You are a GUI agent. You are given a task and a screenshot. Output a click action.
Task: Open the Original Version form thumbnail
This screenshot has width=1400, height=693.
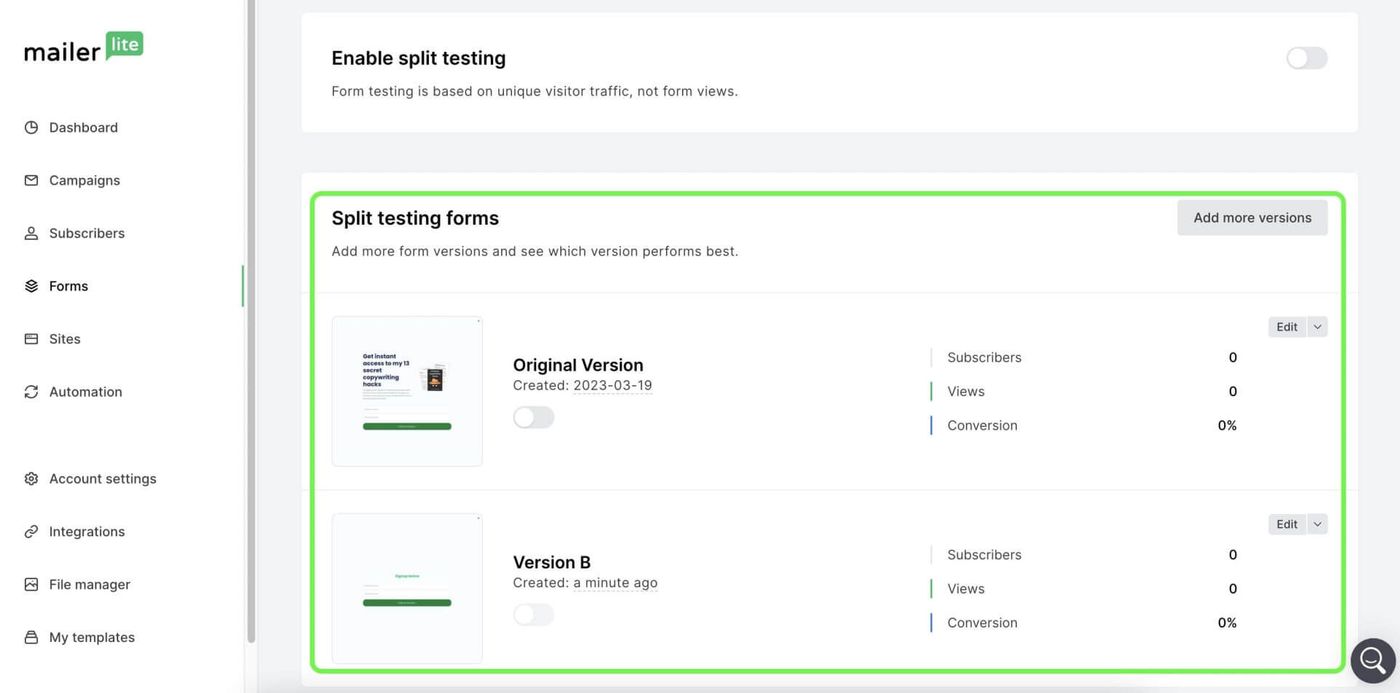[407, 391]
